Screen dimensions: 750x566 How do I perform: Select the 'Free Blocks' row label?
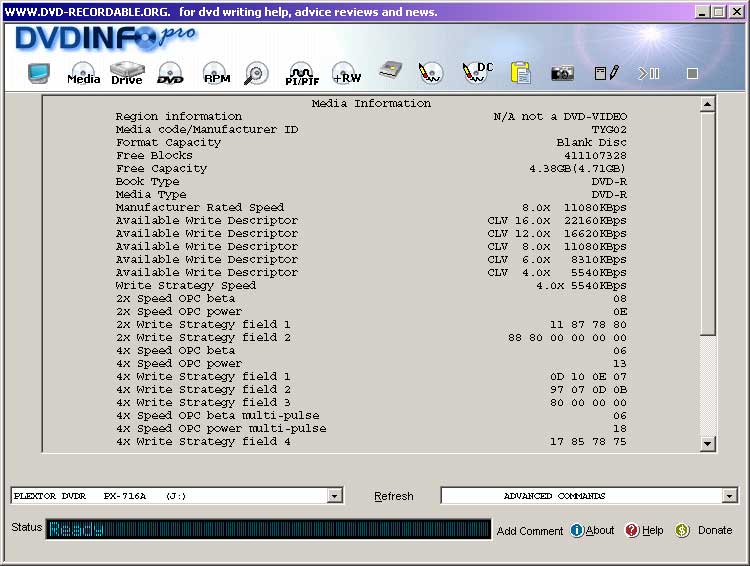coord(154,155)
